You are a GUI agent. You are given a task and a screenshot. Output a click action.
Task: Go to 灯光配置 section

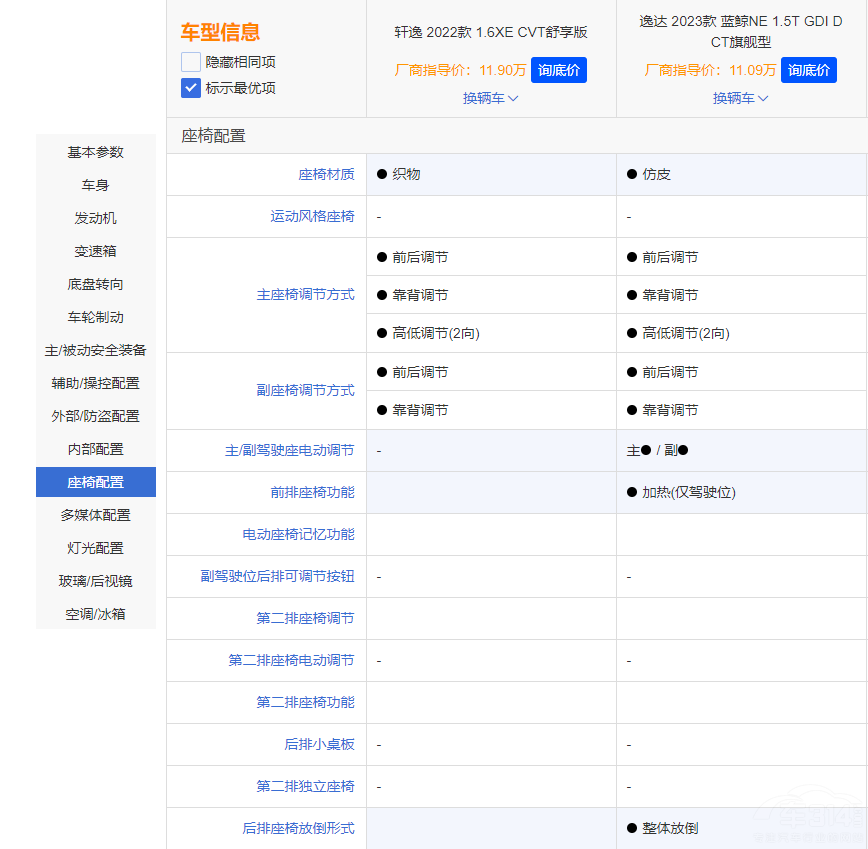96,548
